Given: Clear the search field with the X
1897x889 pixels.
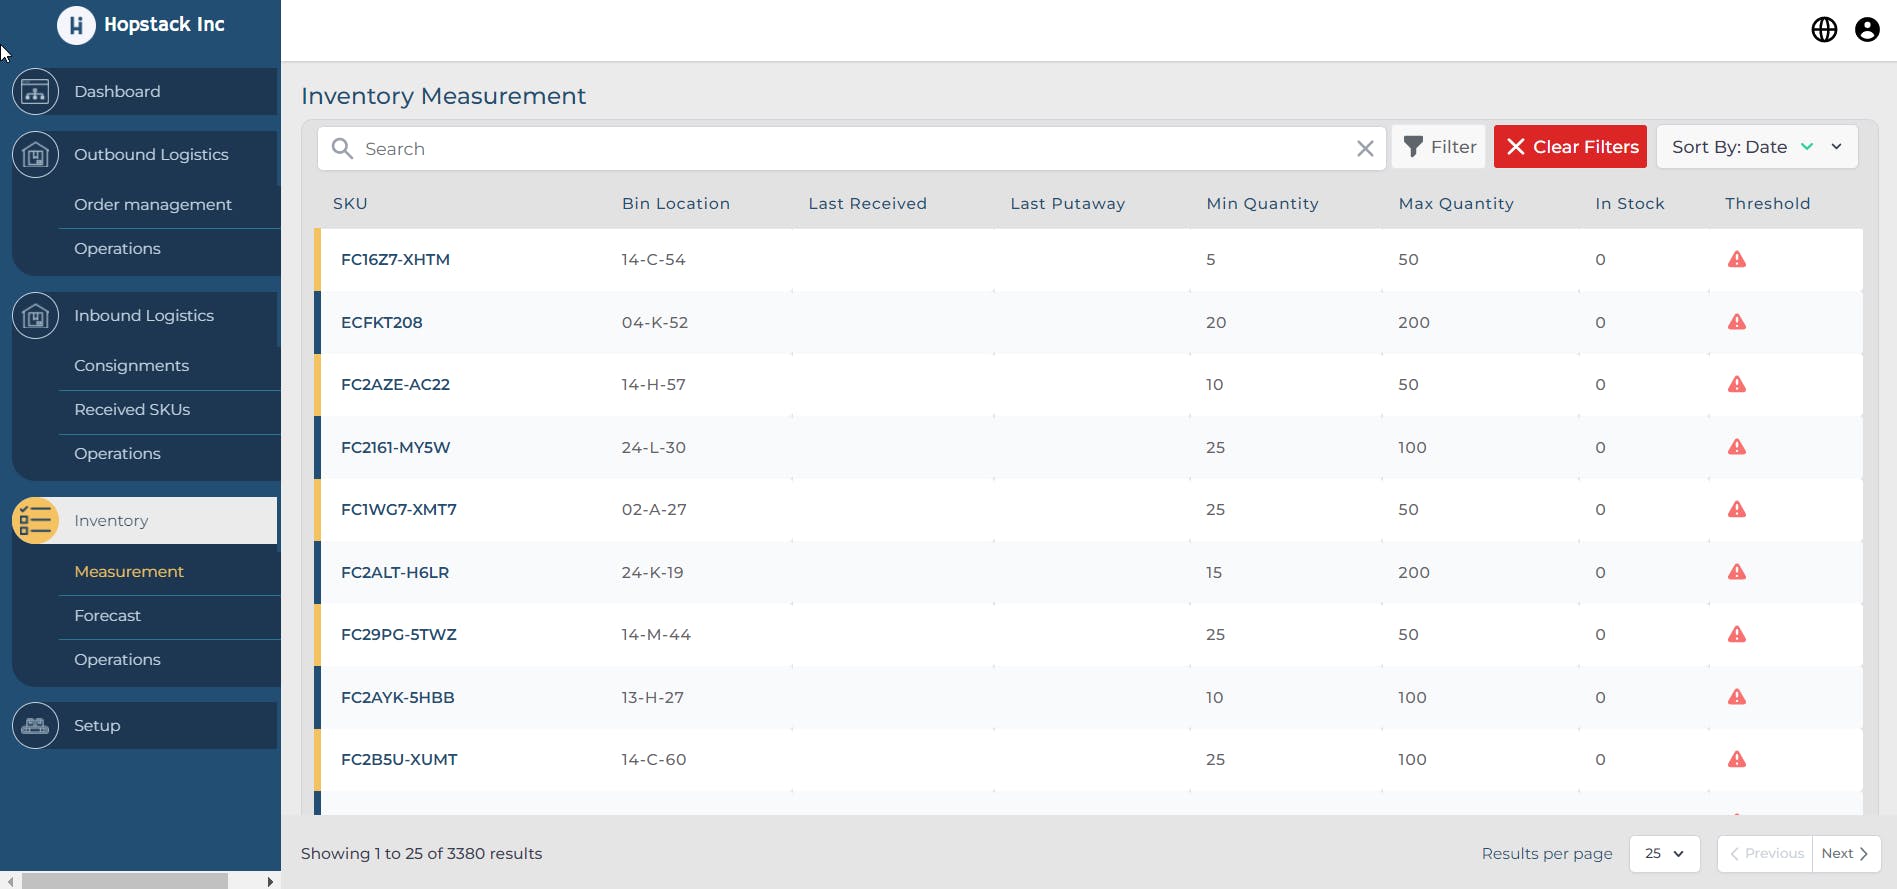Looking at the screenshot, I should tap(1365, 149).
